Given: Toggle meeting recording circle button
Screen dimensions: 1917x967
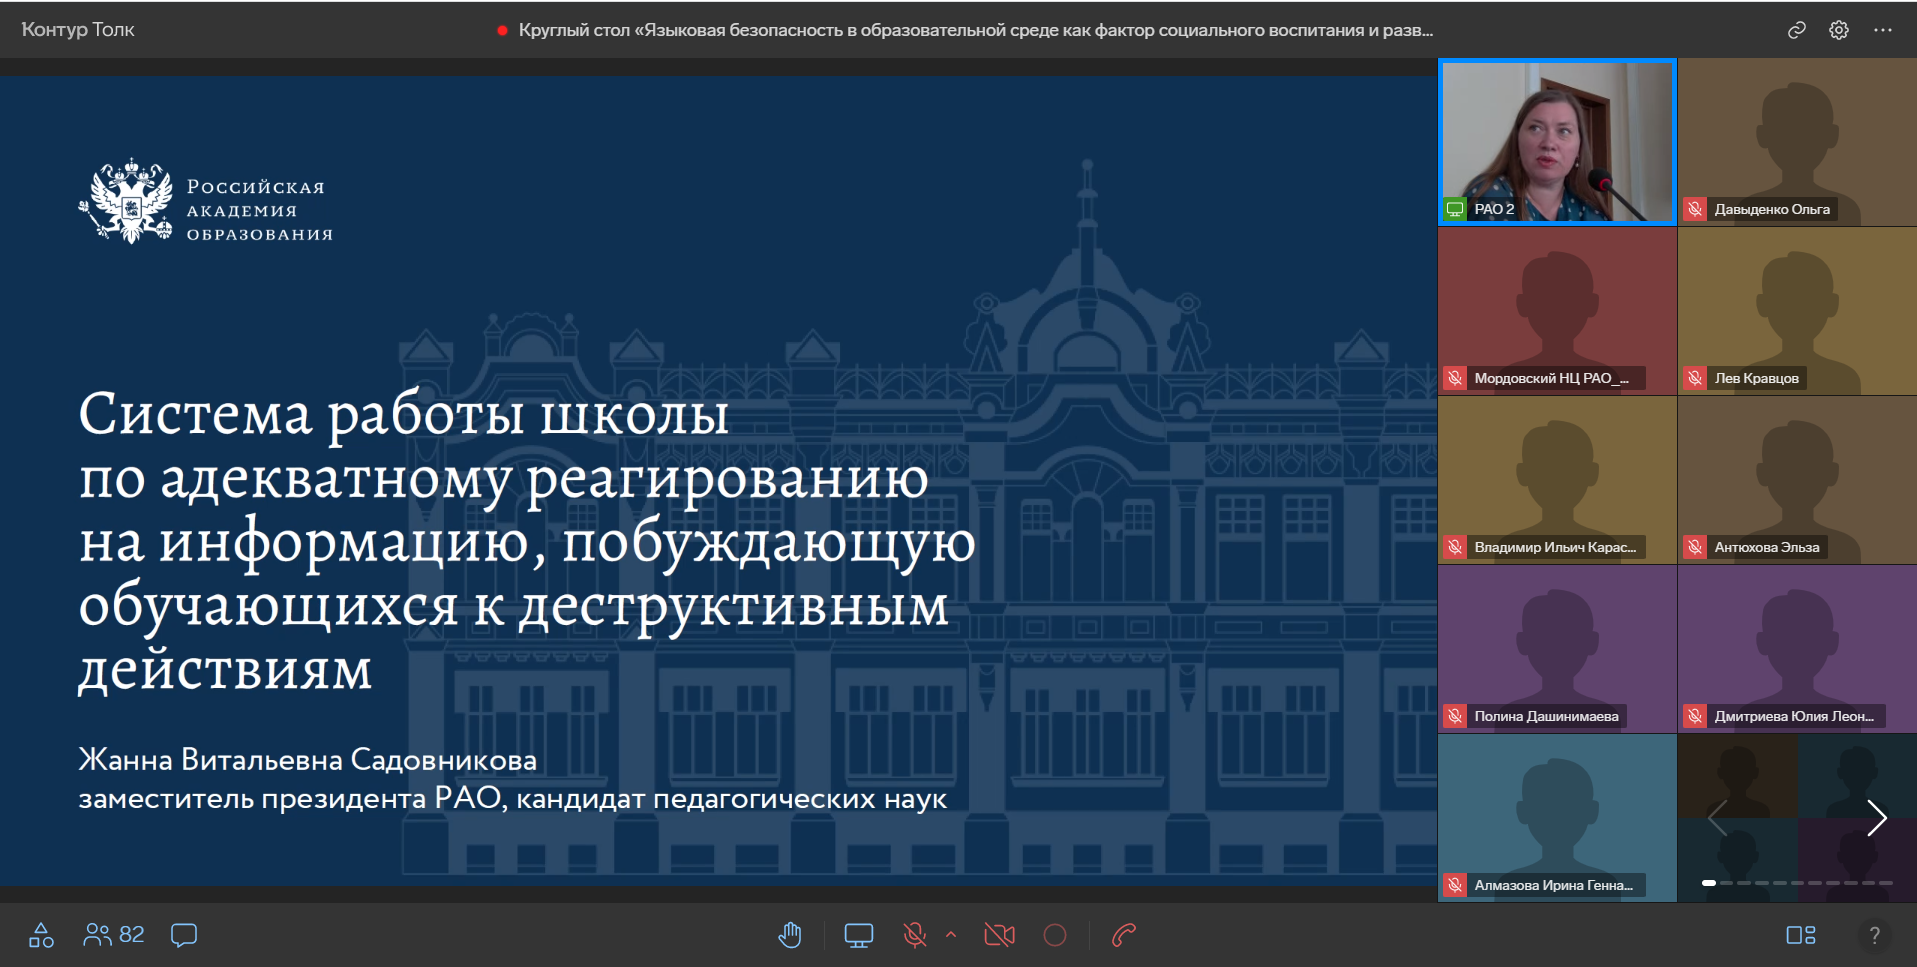Looking at the screenshot, I should click(1055, 935).
